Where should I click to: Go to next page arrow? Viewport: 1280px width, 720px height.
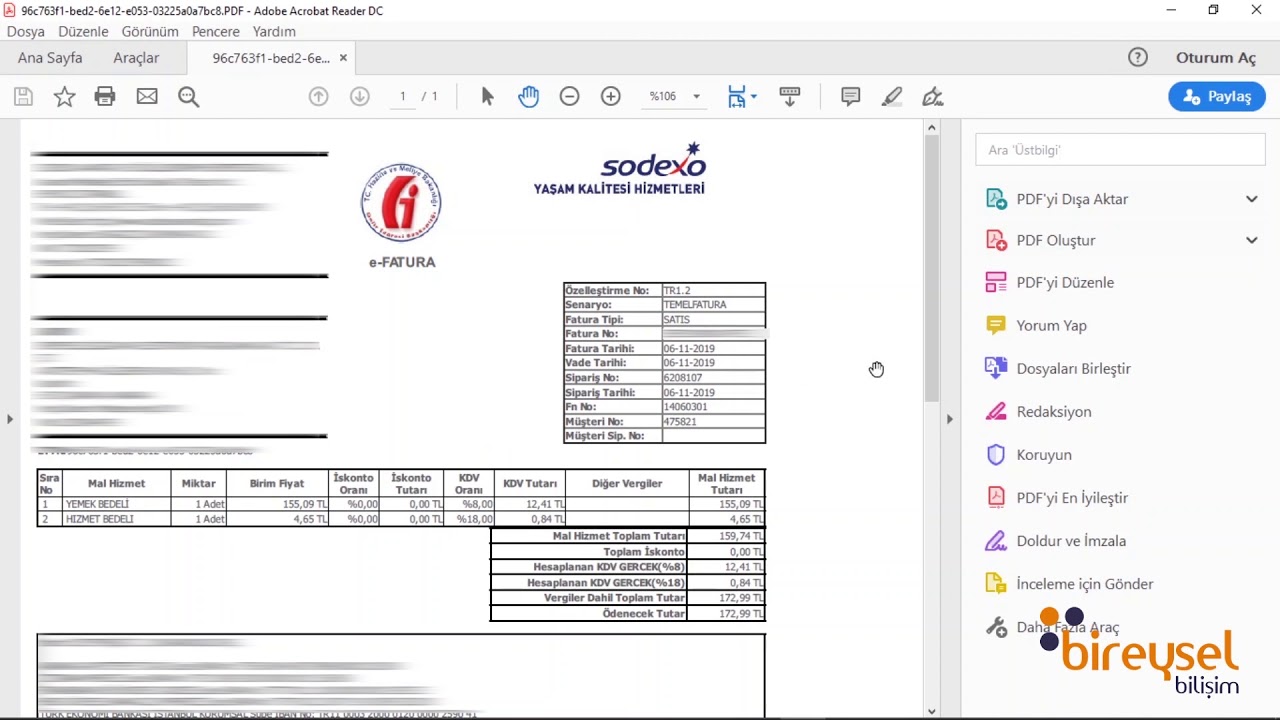[360, 97]
